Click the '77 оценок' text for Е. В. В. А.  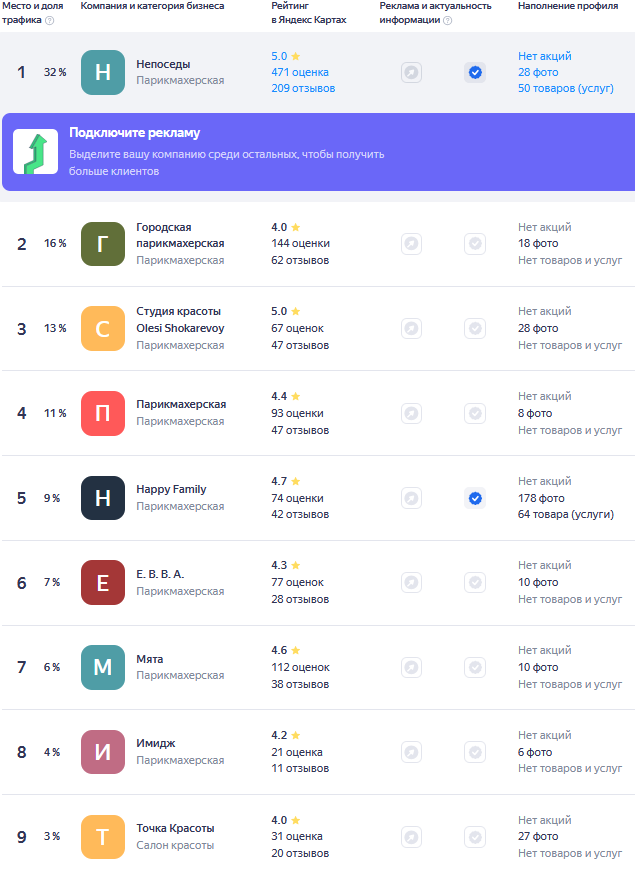(297, 583)
